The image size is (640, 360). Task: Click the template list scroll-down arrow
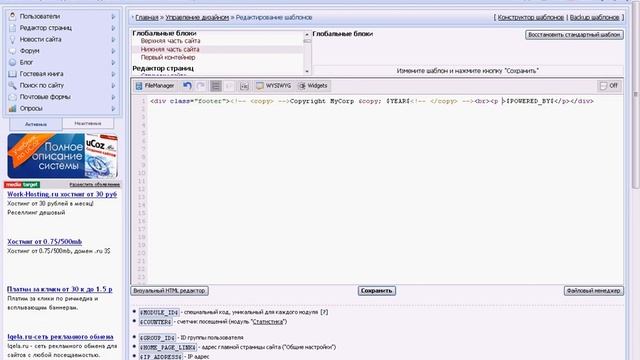point(307,71)
